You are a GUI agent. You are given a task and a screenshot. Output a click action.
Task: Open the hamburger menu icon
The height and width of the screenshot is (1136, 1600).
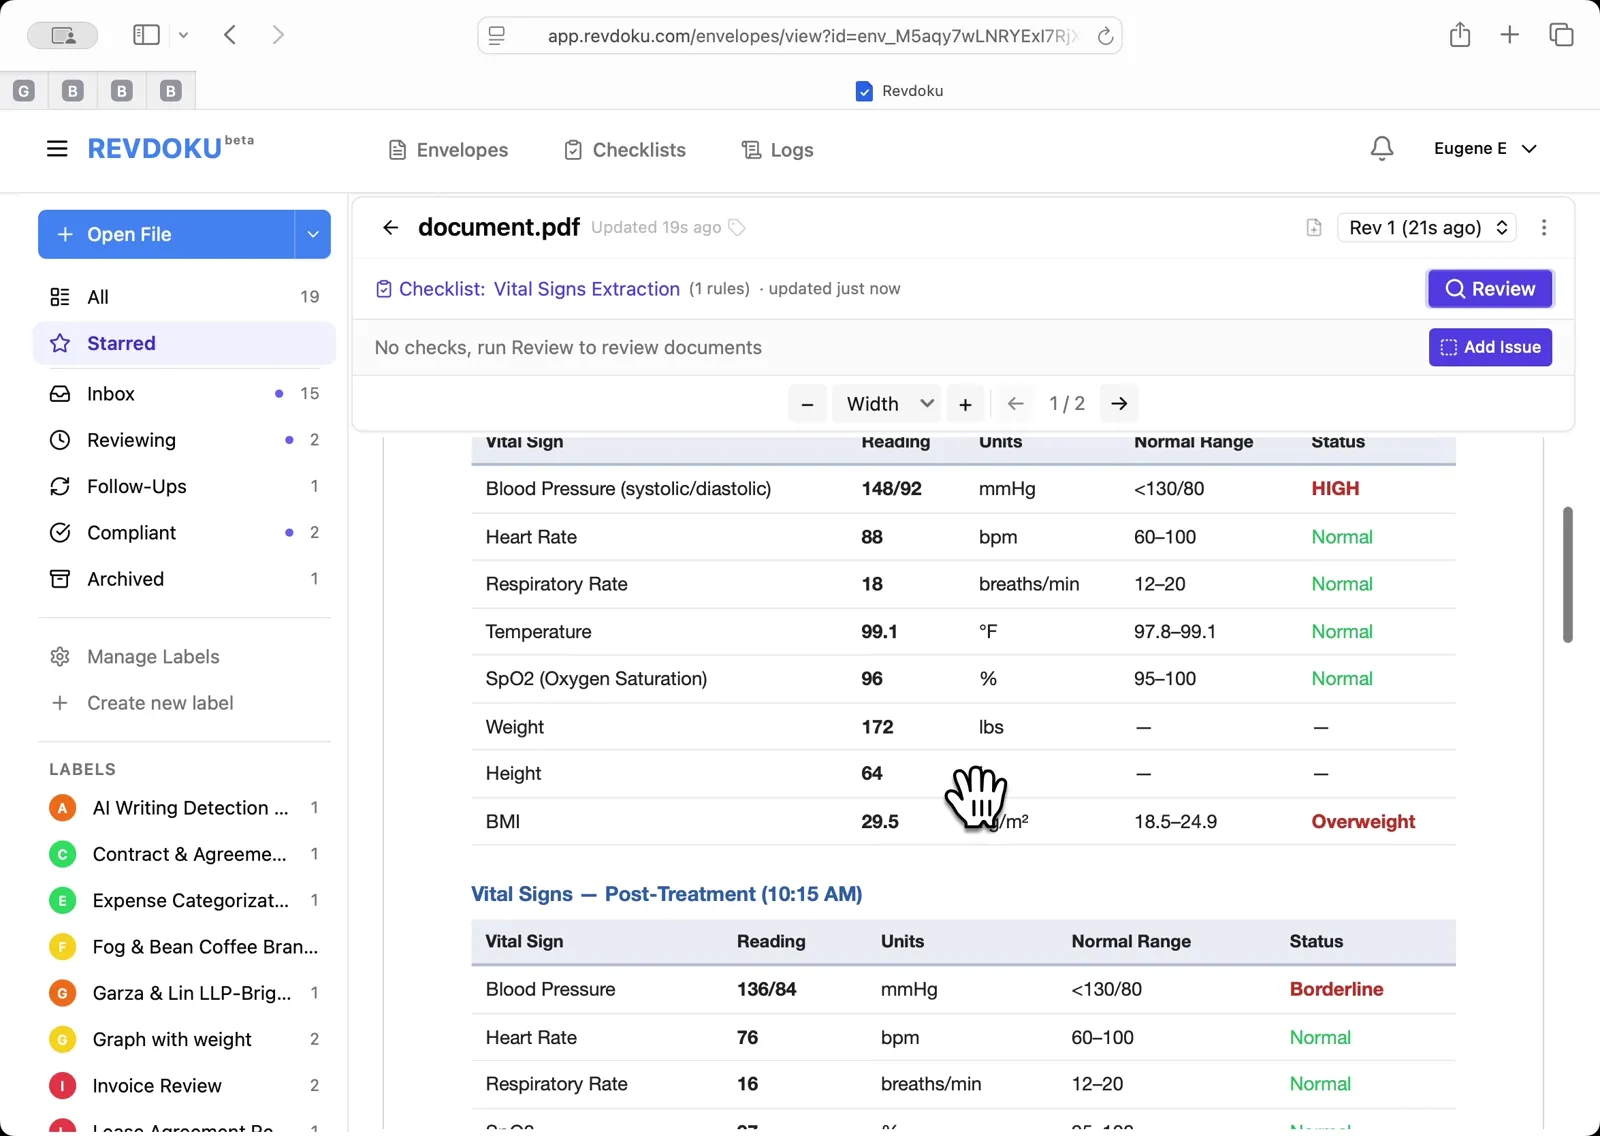[x=57, y=149]
